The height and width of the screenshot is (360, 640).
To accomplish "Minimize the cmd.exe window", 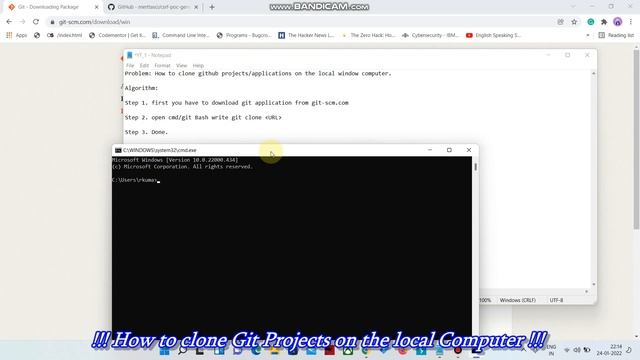I will coord(430,150).
